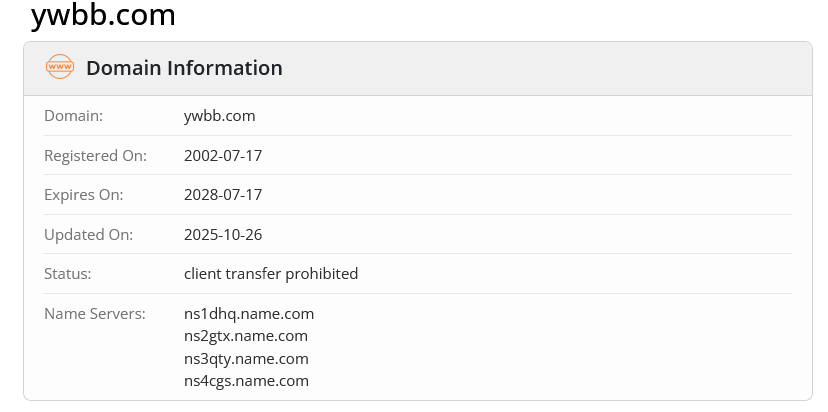Select name server ns3qty.name.com

(x=246, y=359)
